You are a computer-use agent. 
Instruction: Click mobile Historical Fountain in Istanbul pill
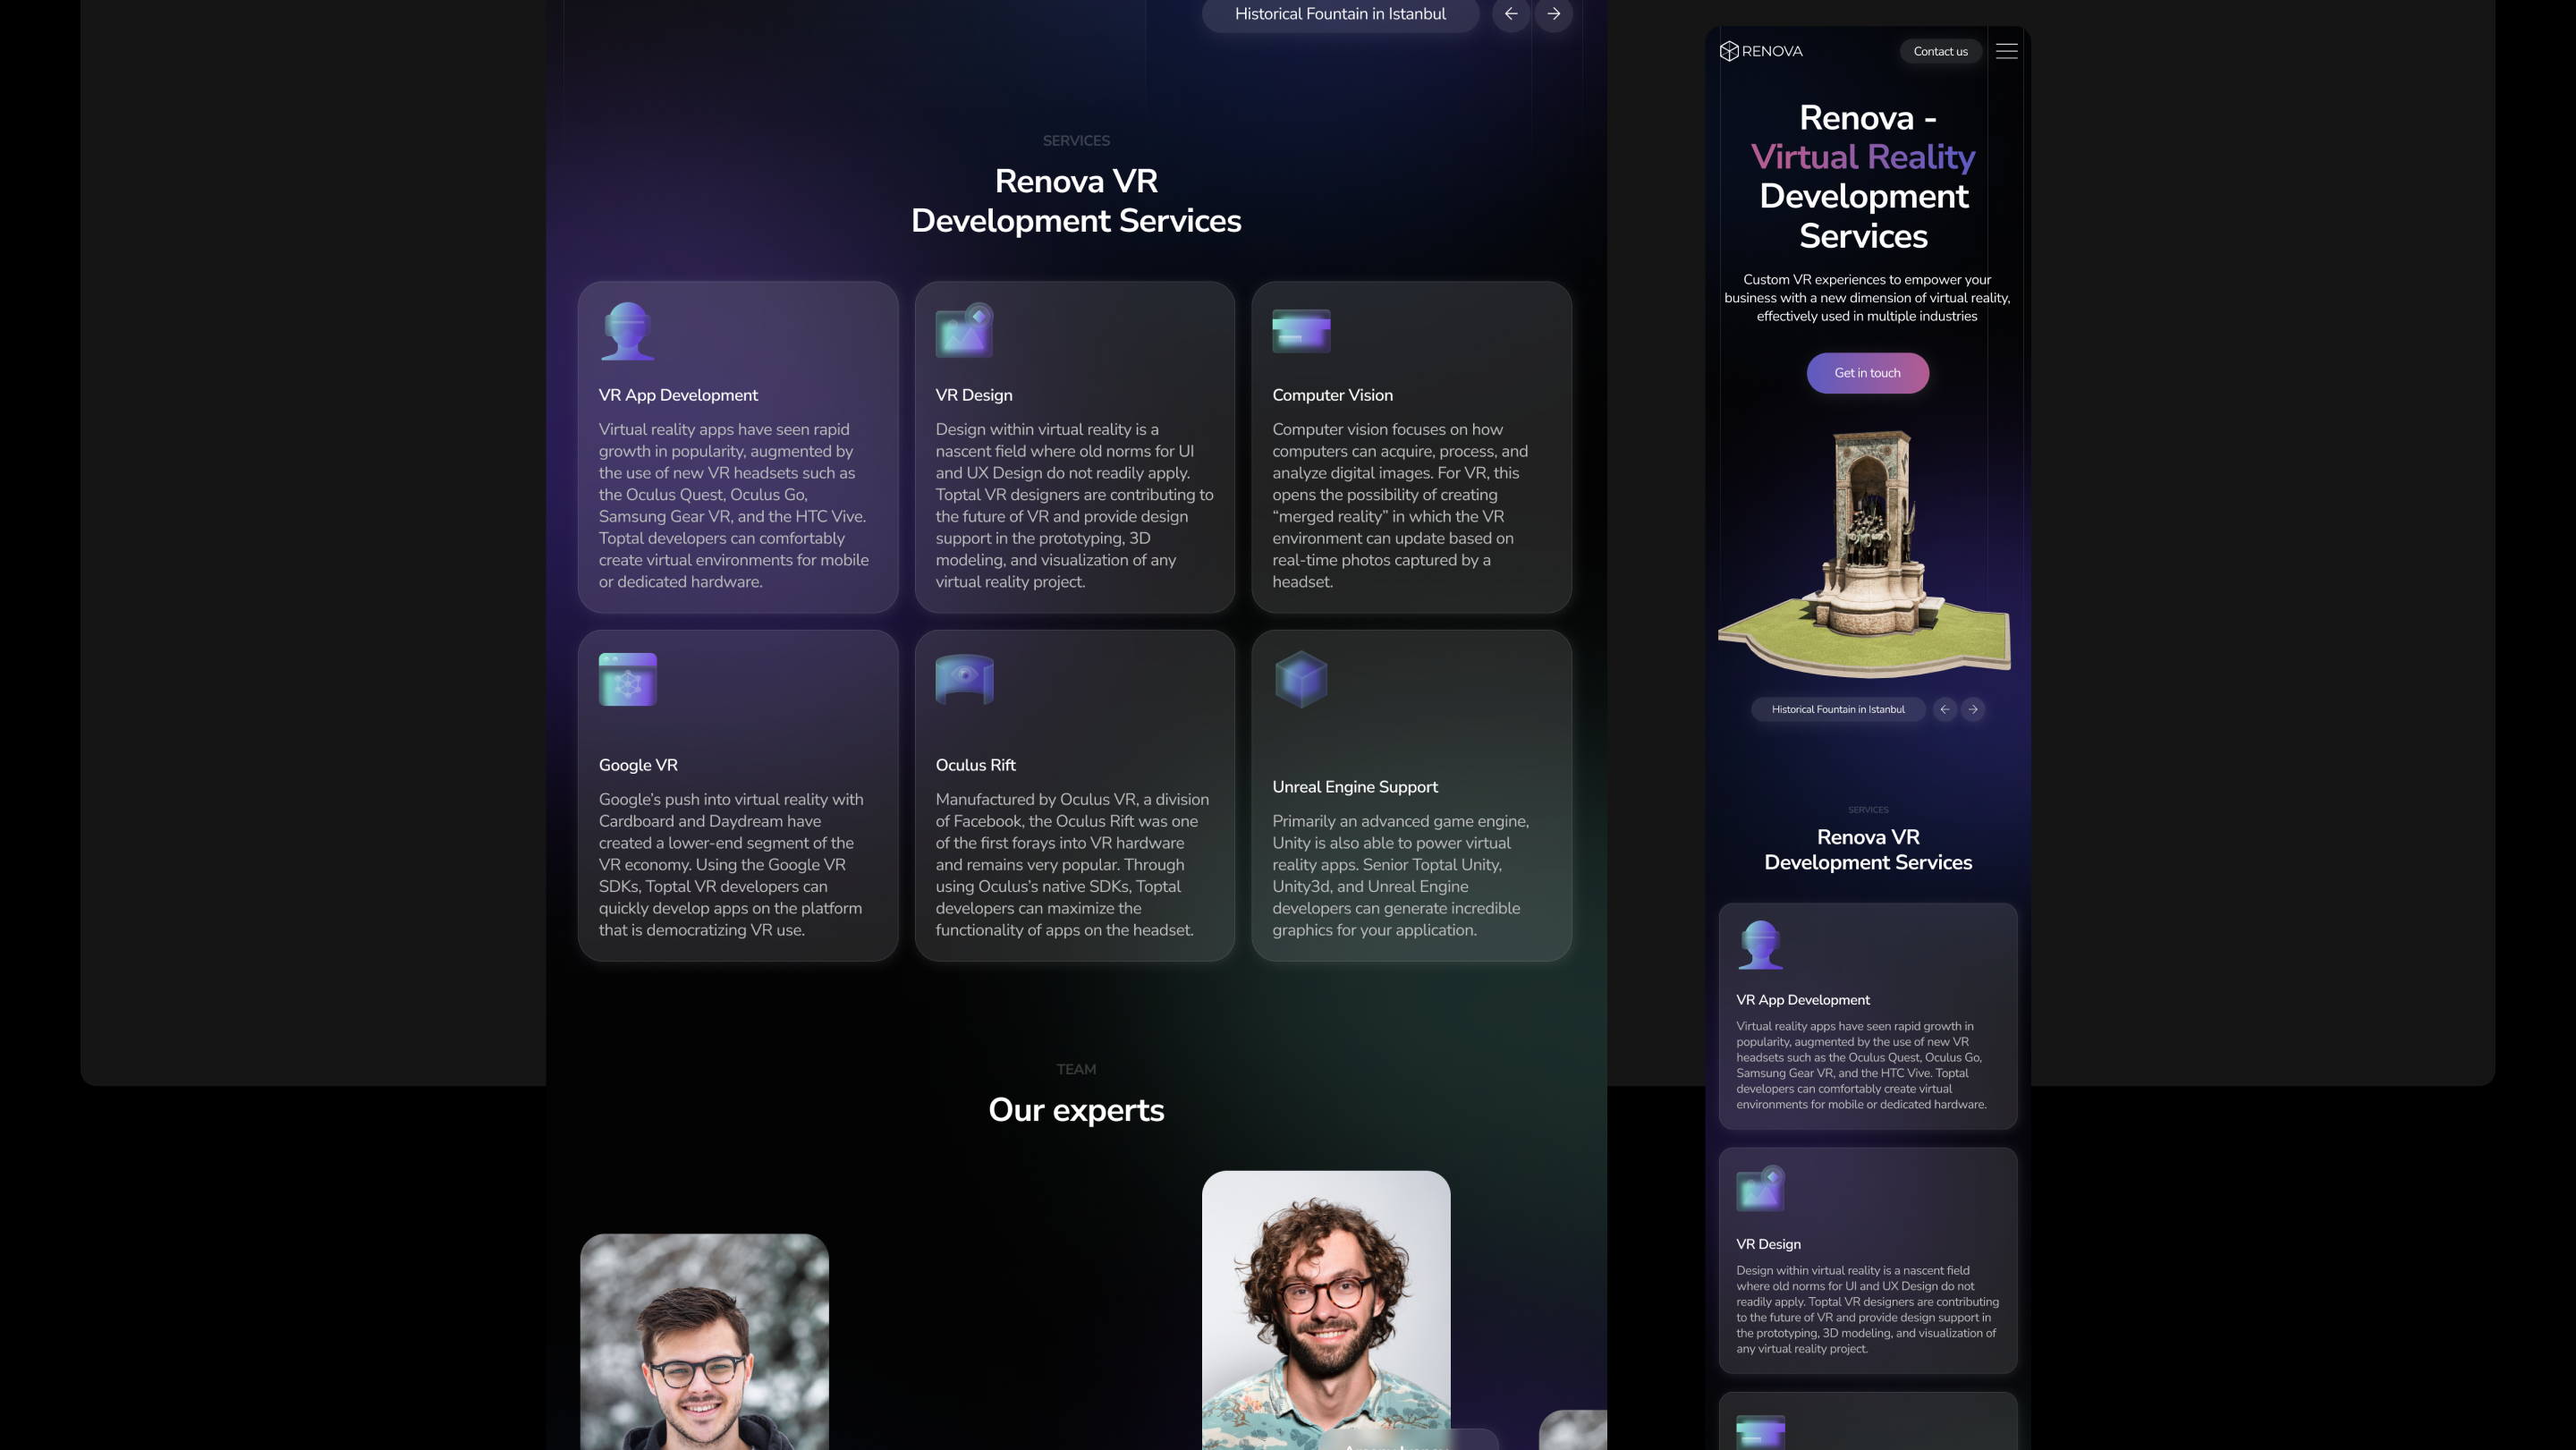pyautogui.click(x=1837, y=709)
